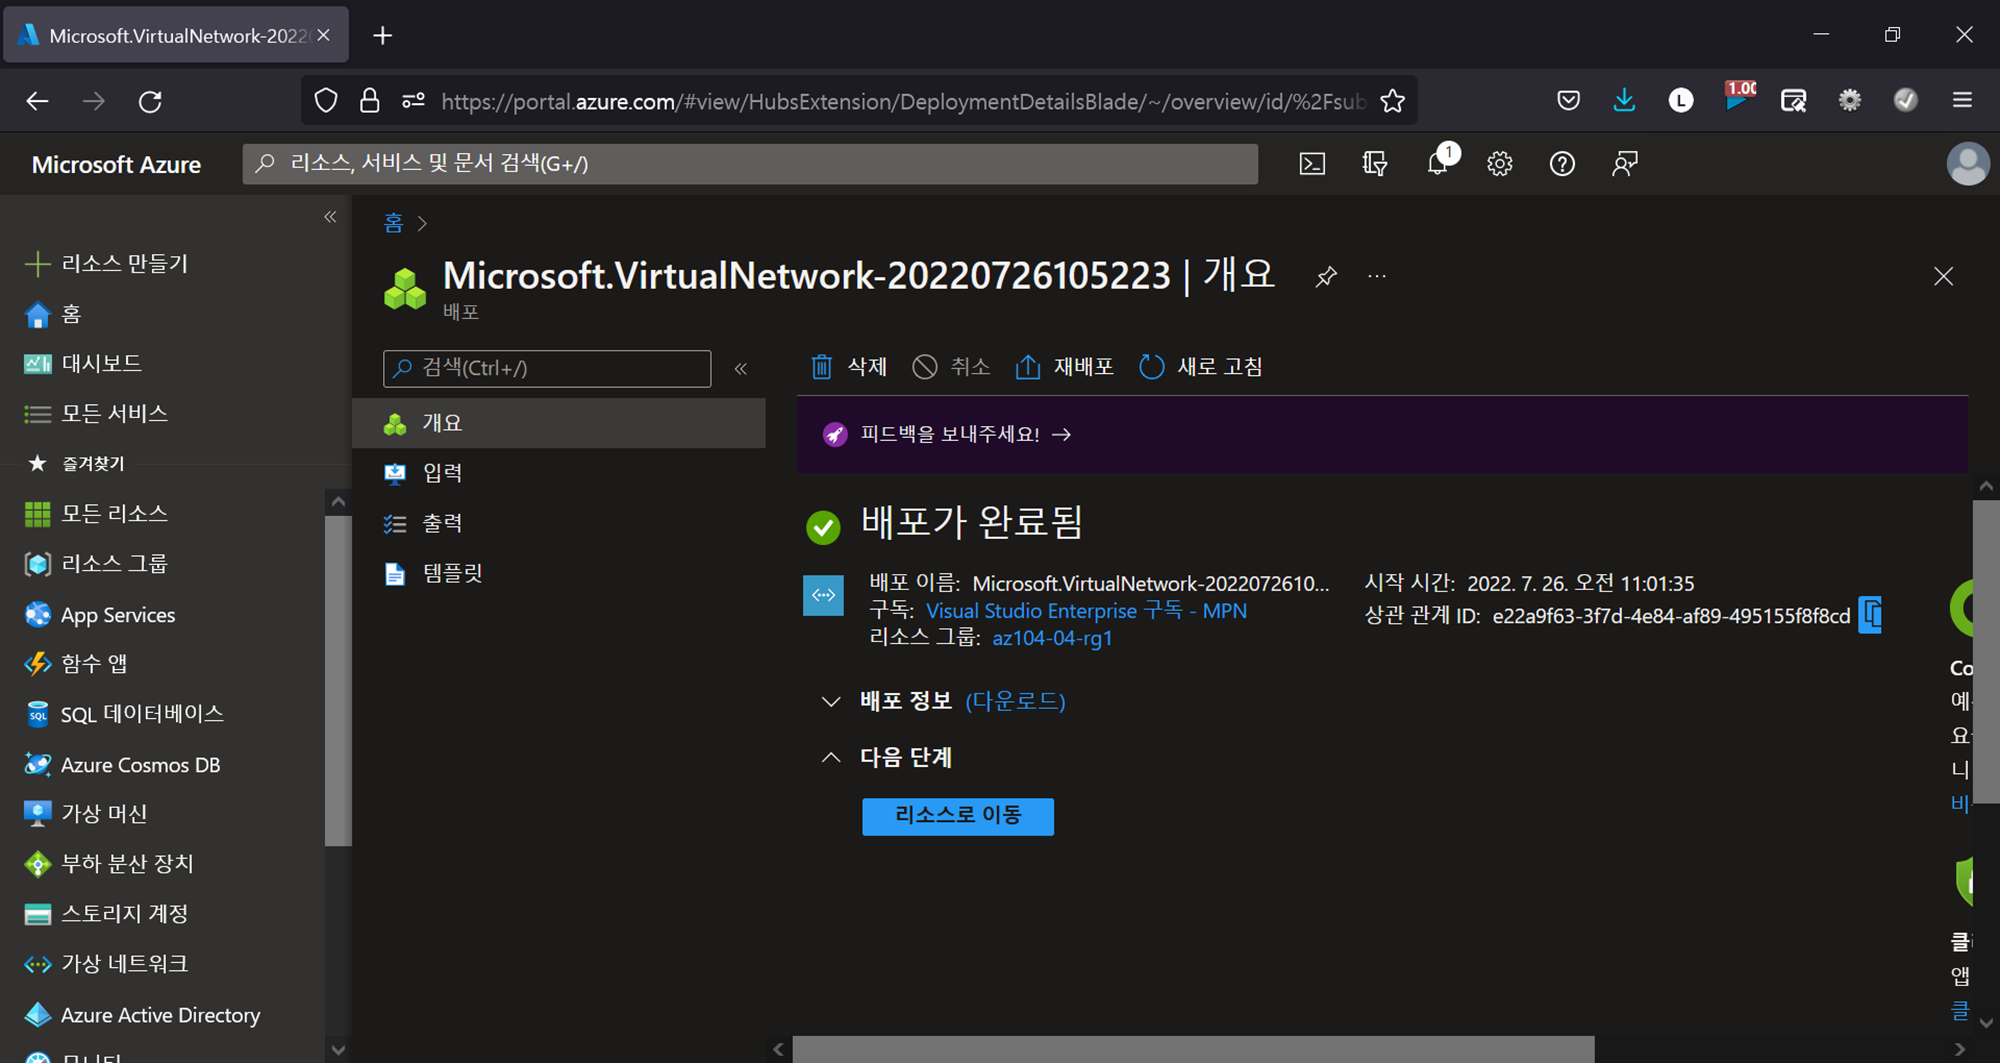Select 템플릿 in the deployment menu
This screenshot has height=1063, width=2000.
coord(559,573)
